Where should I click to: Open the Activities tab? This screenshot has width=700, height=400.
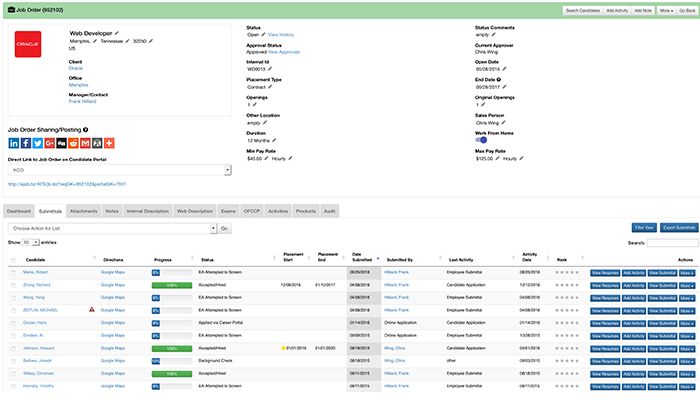pyautogui.click(x=278, y=212)
